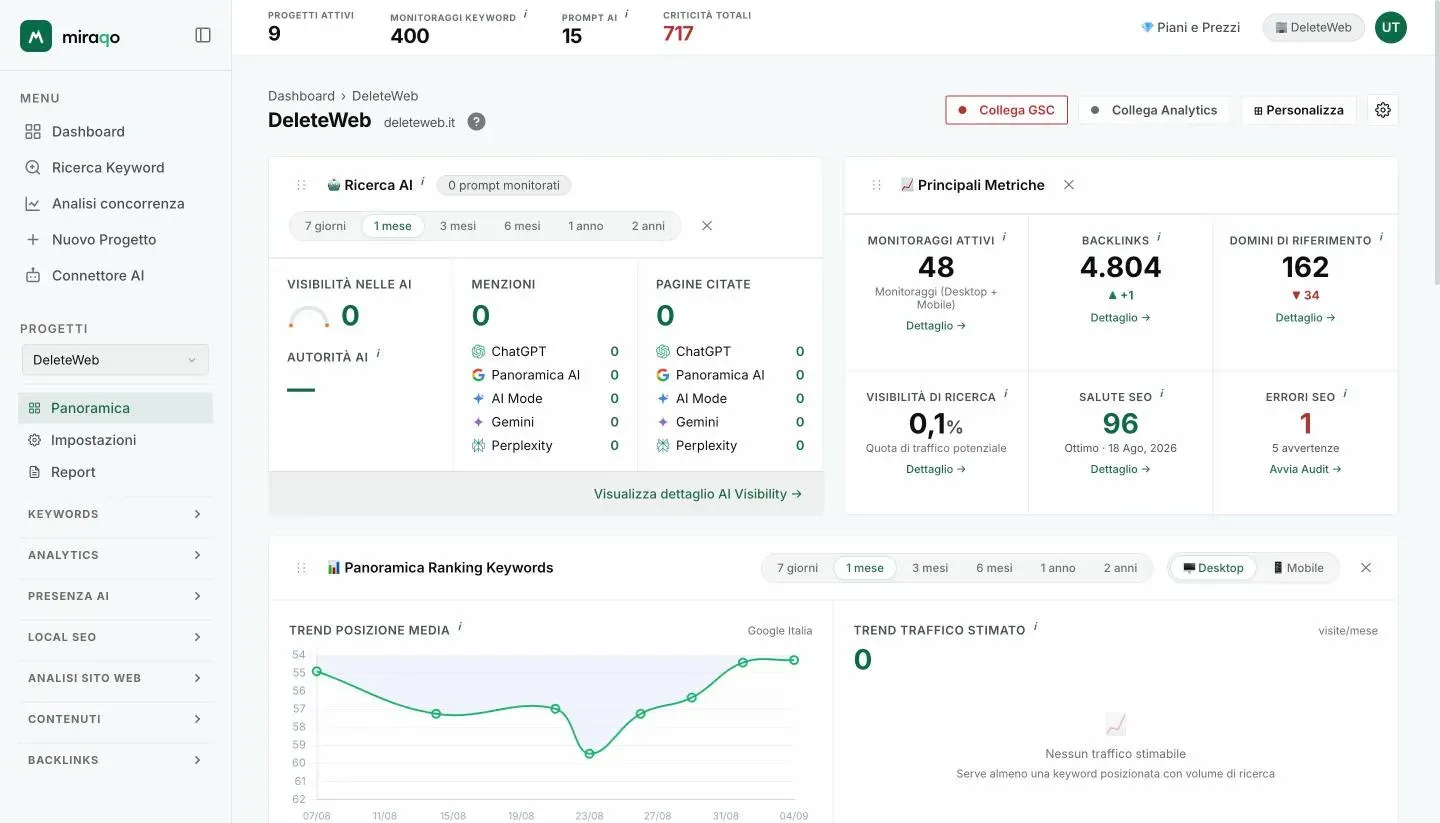
Task: Open dashboard settings gear icon
Action: coord(1383,110)
